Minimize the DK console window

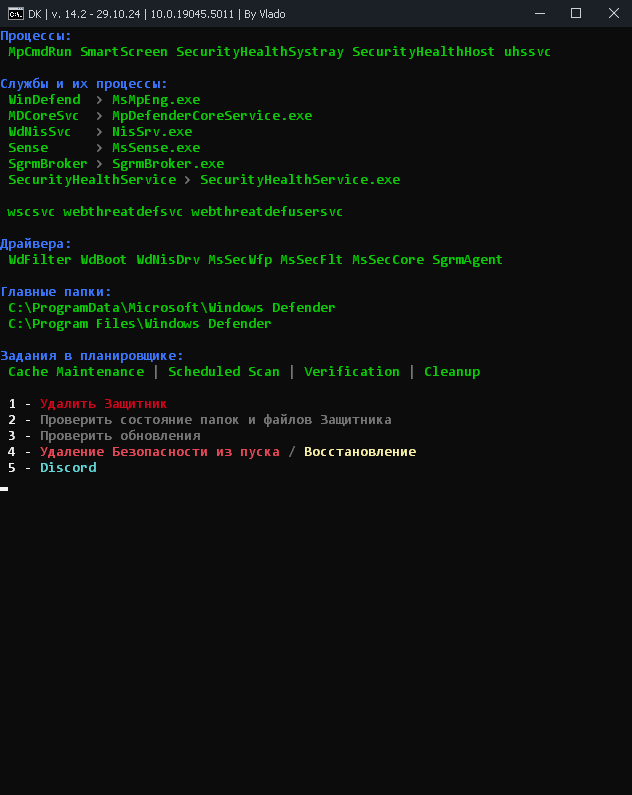click(x=540, y=14)
